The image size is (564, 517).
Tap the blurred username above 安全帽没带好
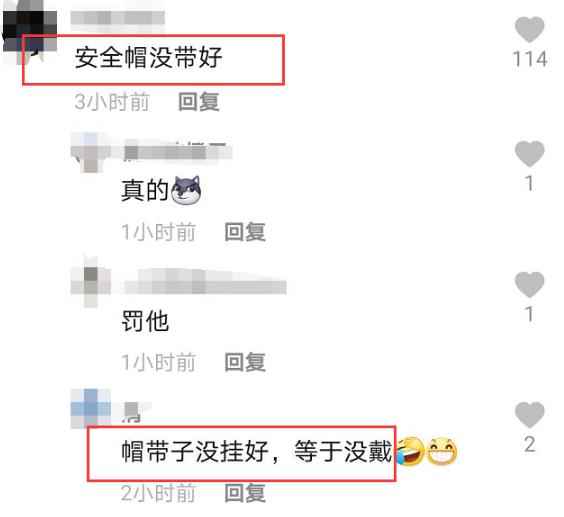(x=118, y=18)
